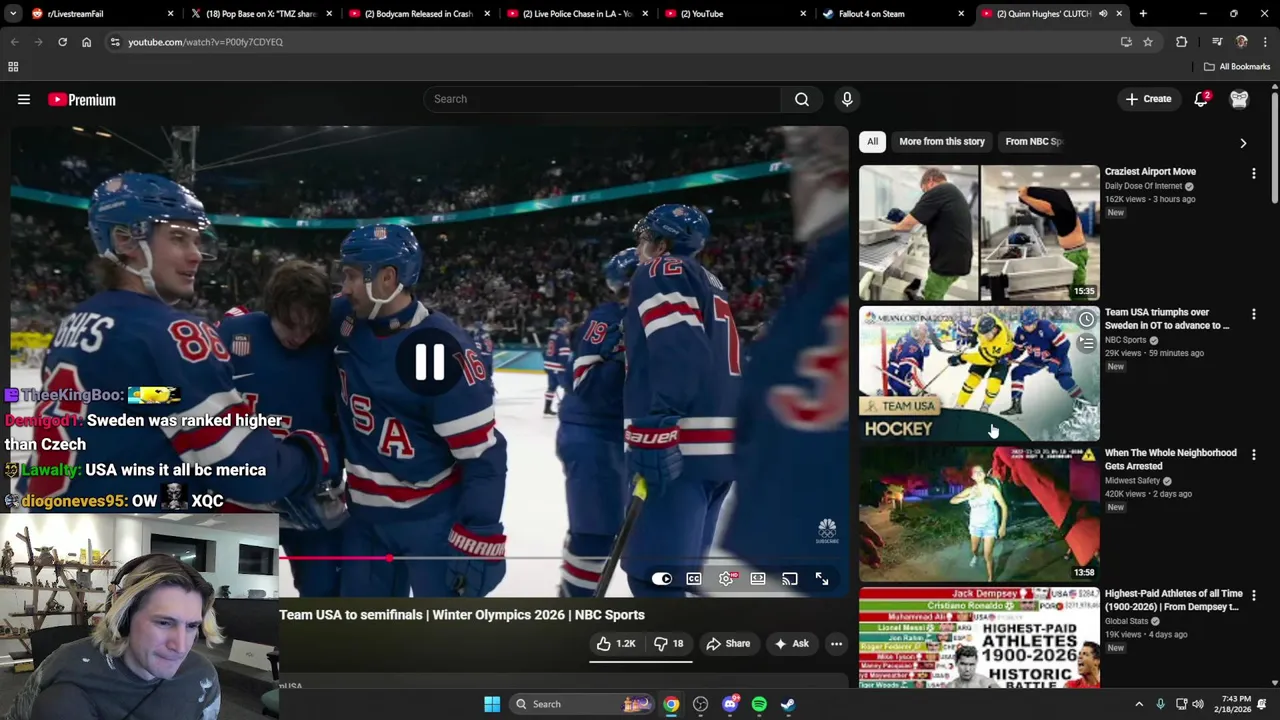Open YouTube notifications bell
This screenshot has height=720, width=1280.
tap(1201, 99)
